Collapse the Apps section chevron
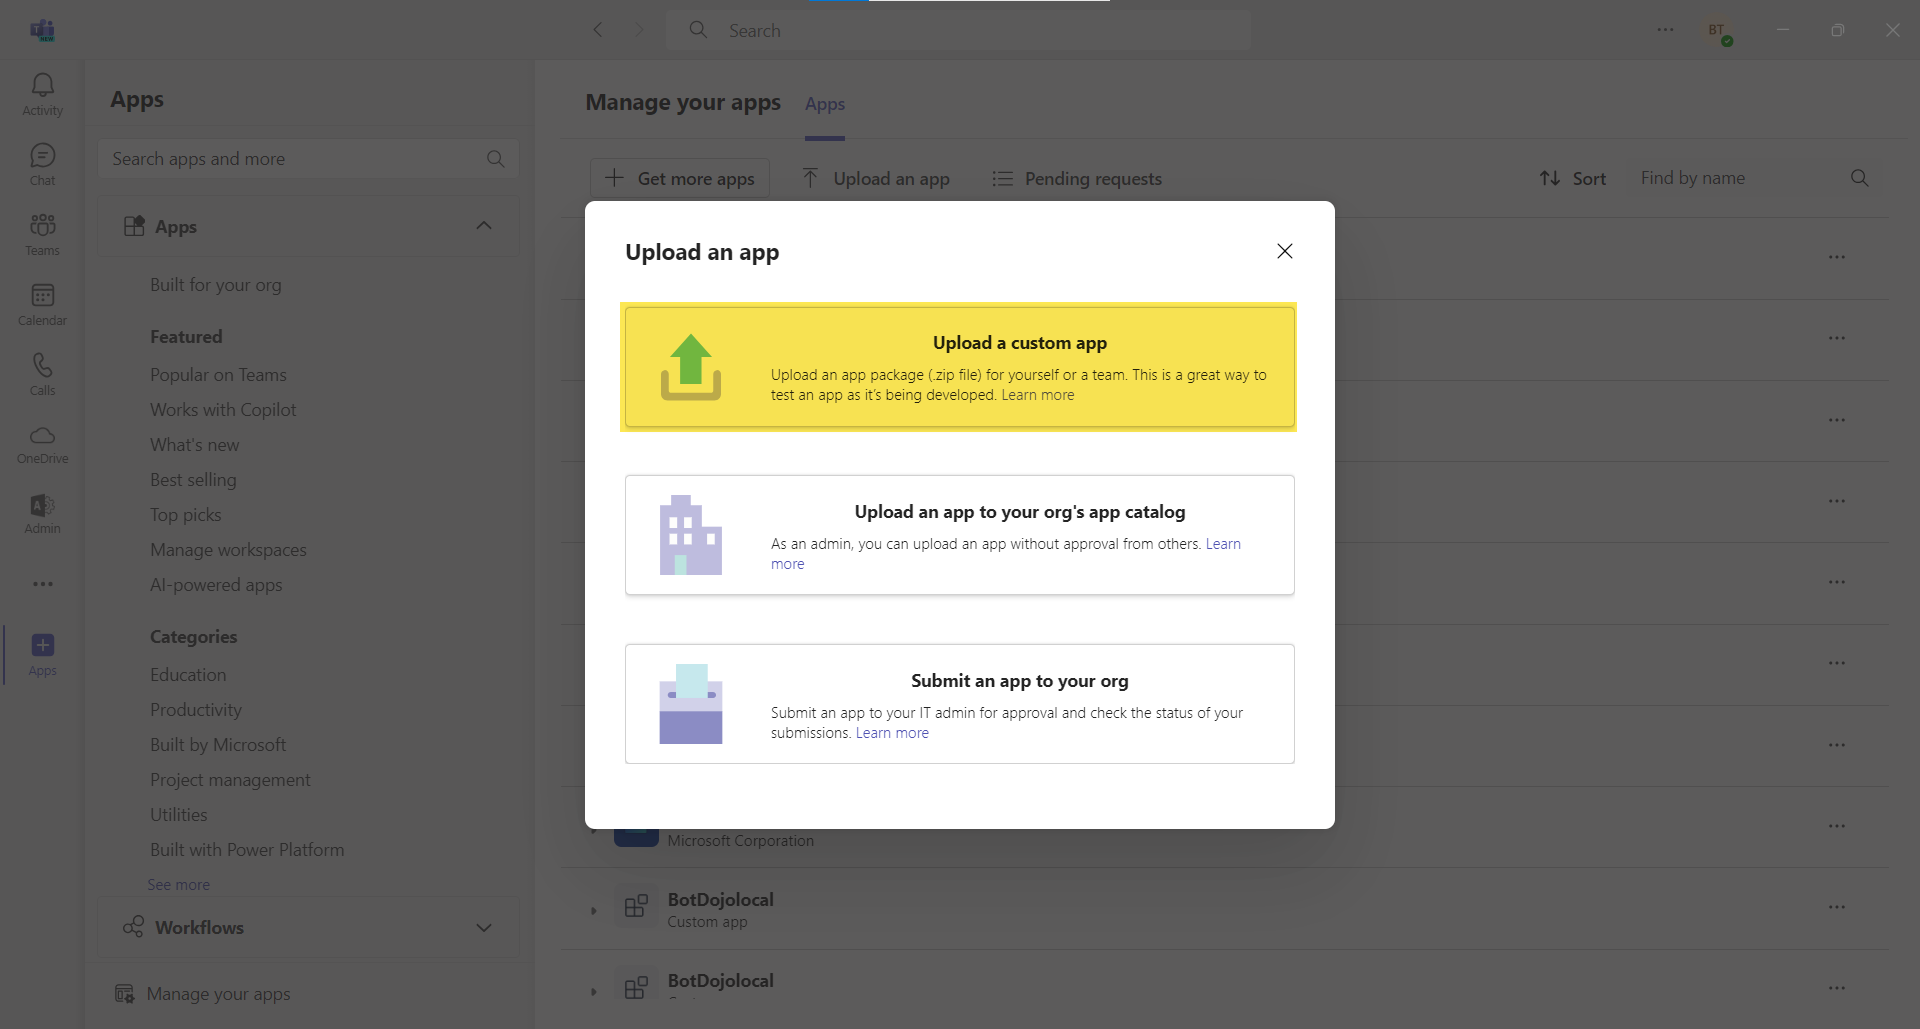This screenshot has width=1920, height=1029. pyautogui.click(x=484, y=226)
